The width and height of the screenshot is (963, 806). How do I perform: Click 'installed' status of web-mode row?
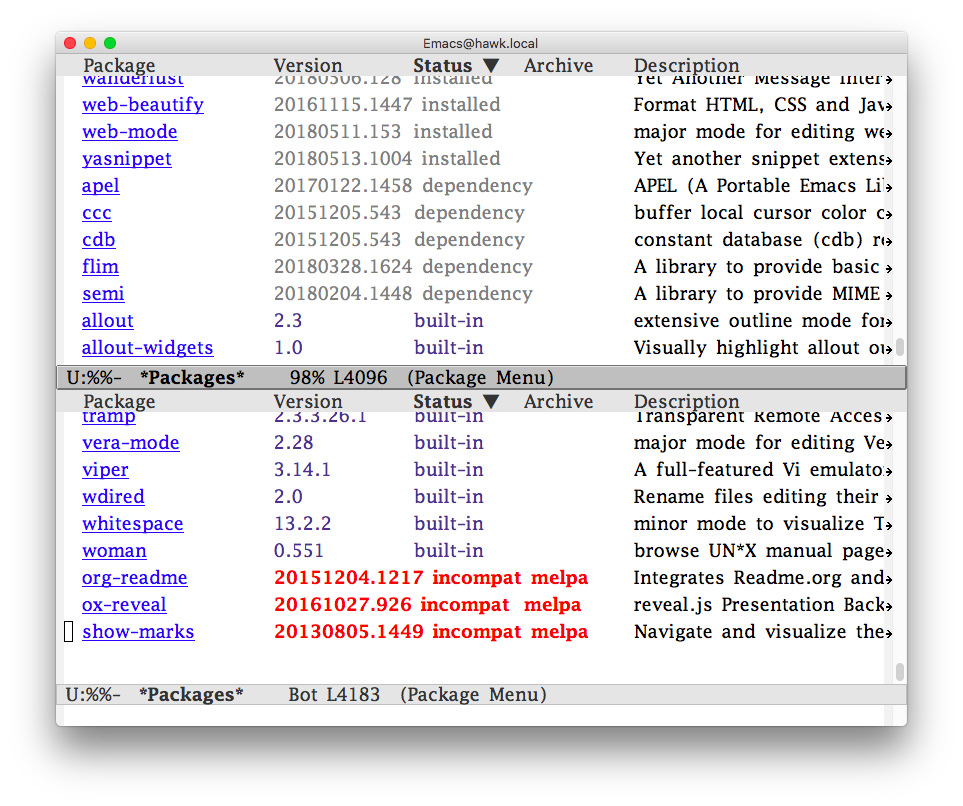pyautogui.click(x=453, y=131)
